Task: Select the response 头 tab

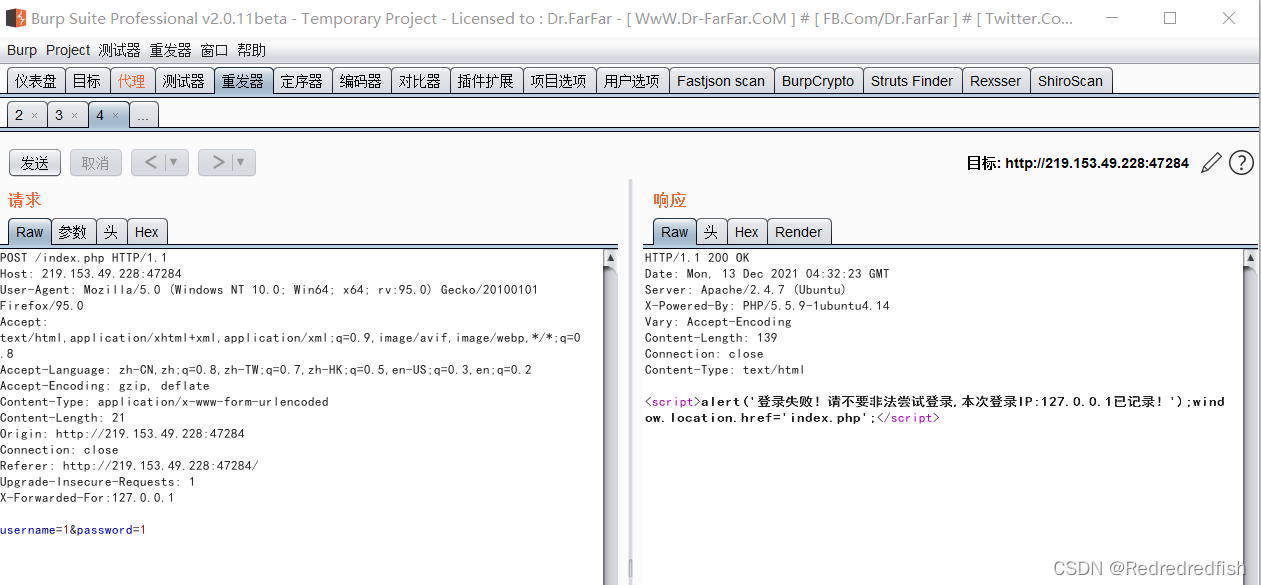Action: click(x=711, y=232)
